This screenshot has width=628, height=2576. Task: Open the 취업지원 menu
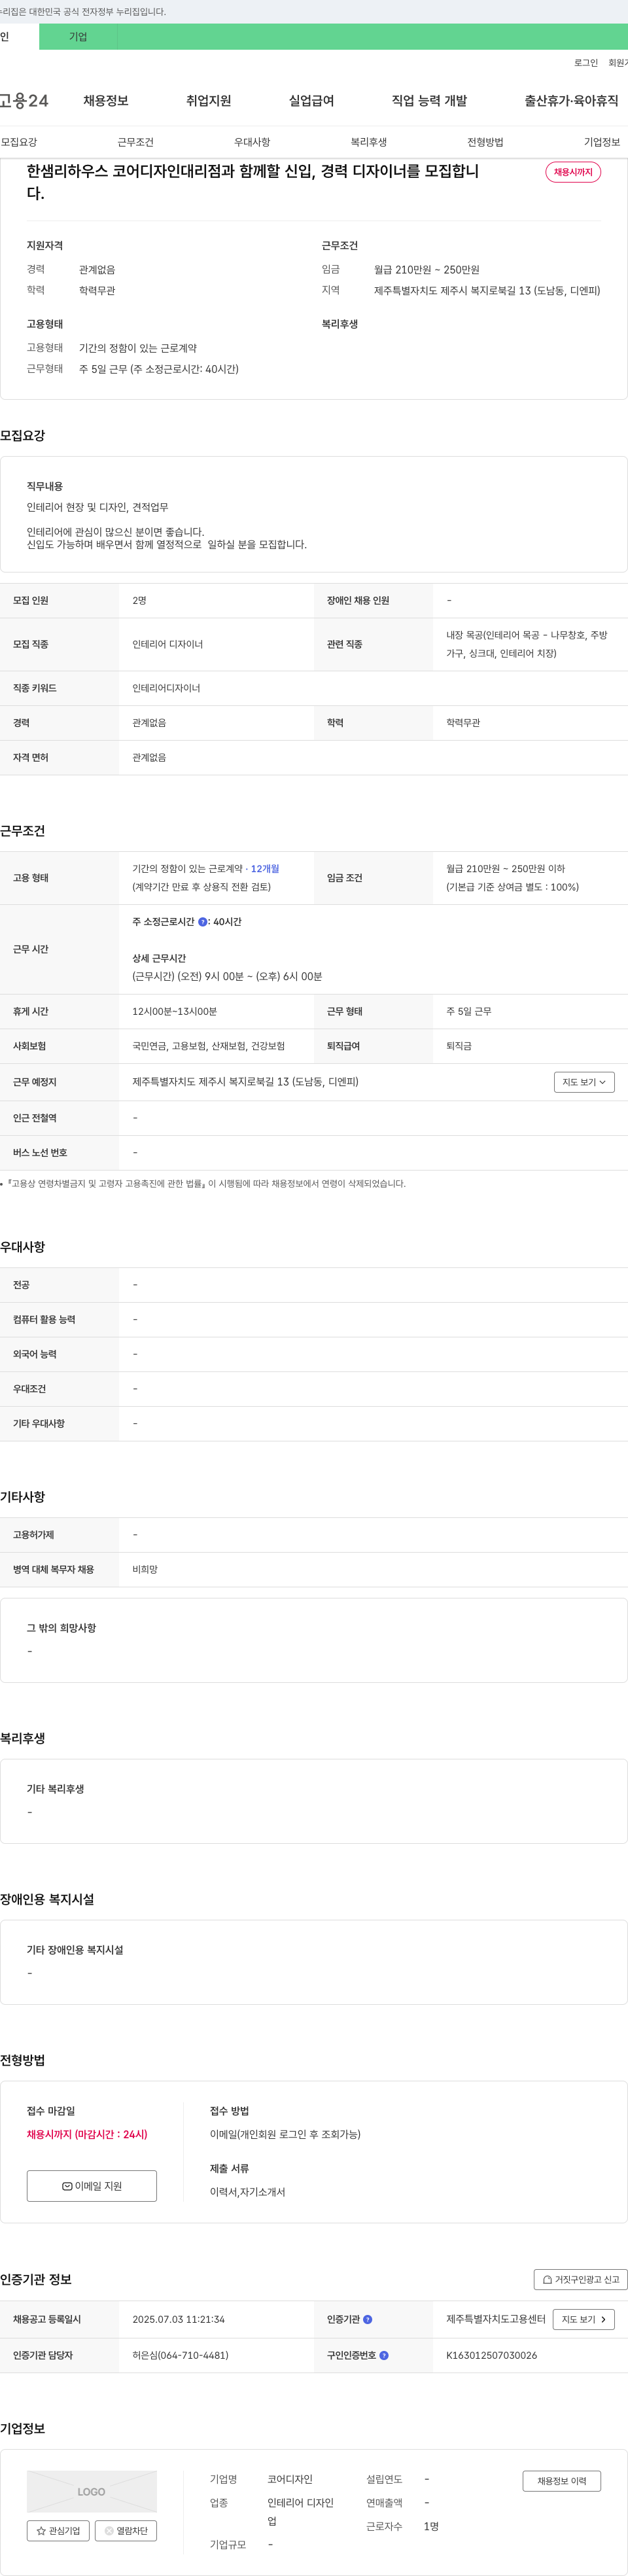coord(209,101)
